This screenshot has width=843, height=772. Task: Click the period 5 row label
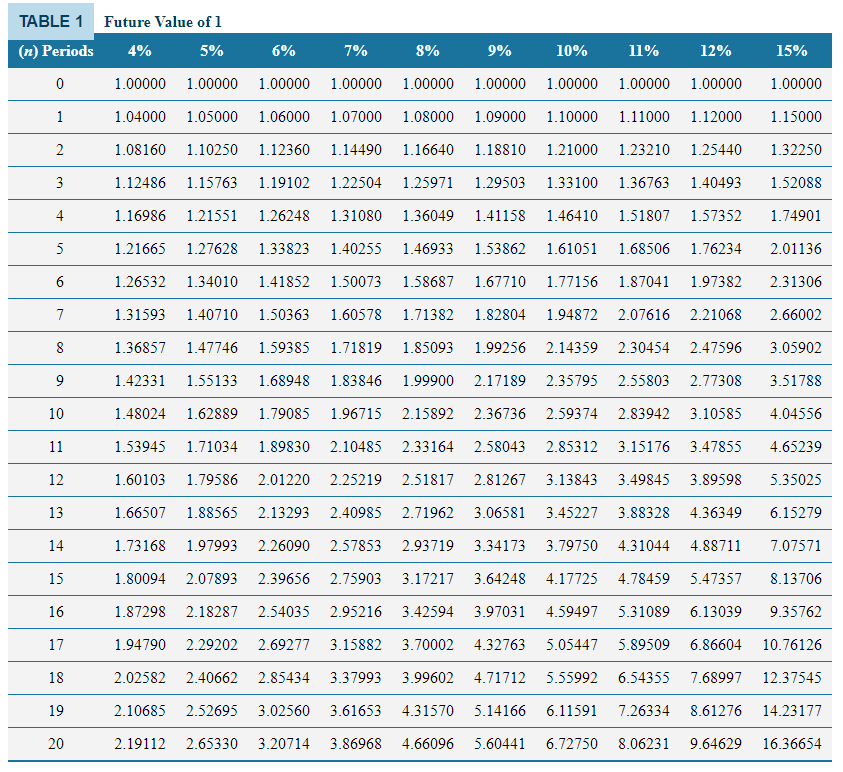tap(59, 249)
